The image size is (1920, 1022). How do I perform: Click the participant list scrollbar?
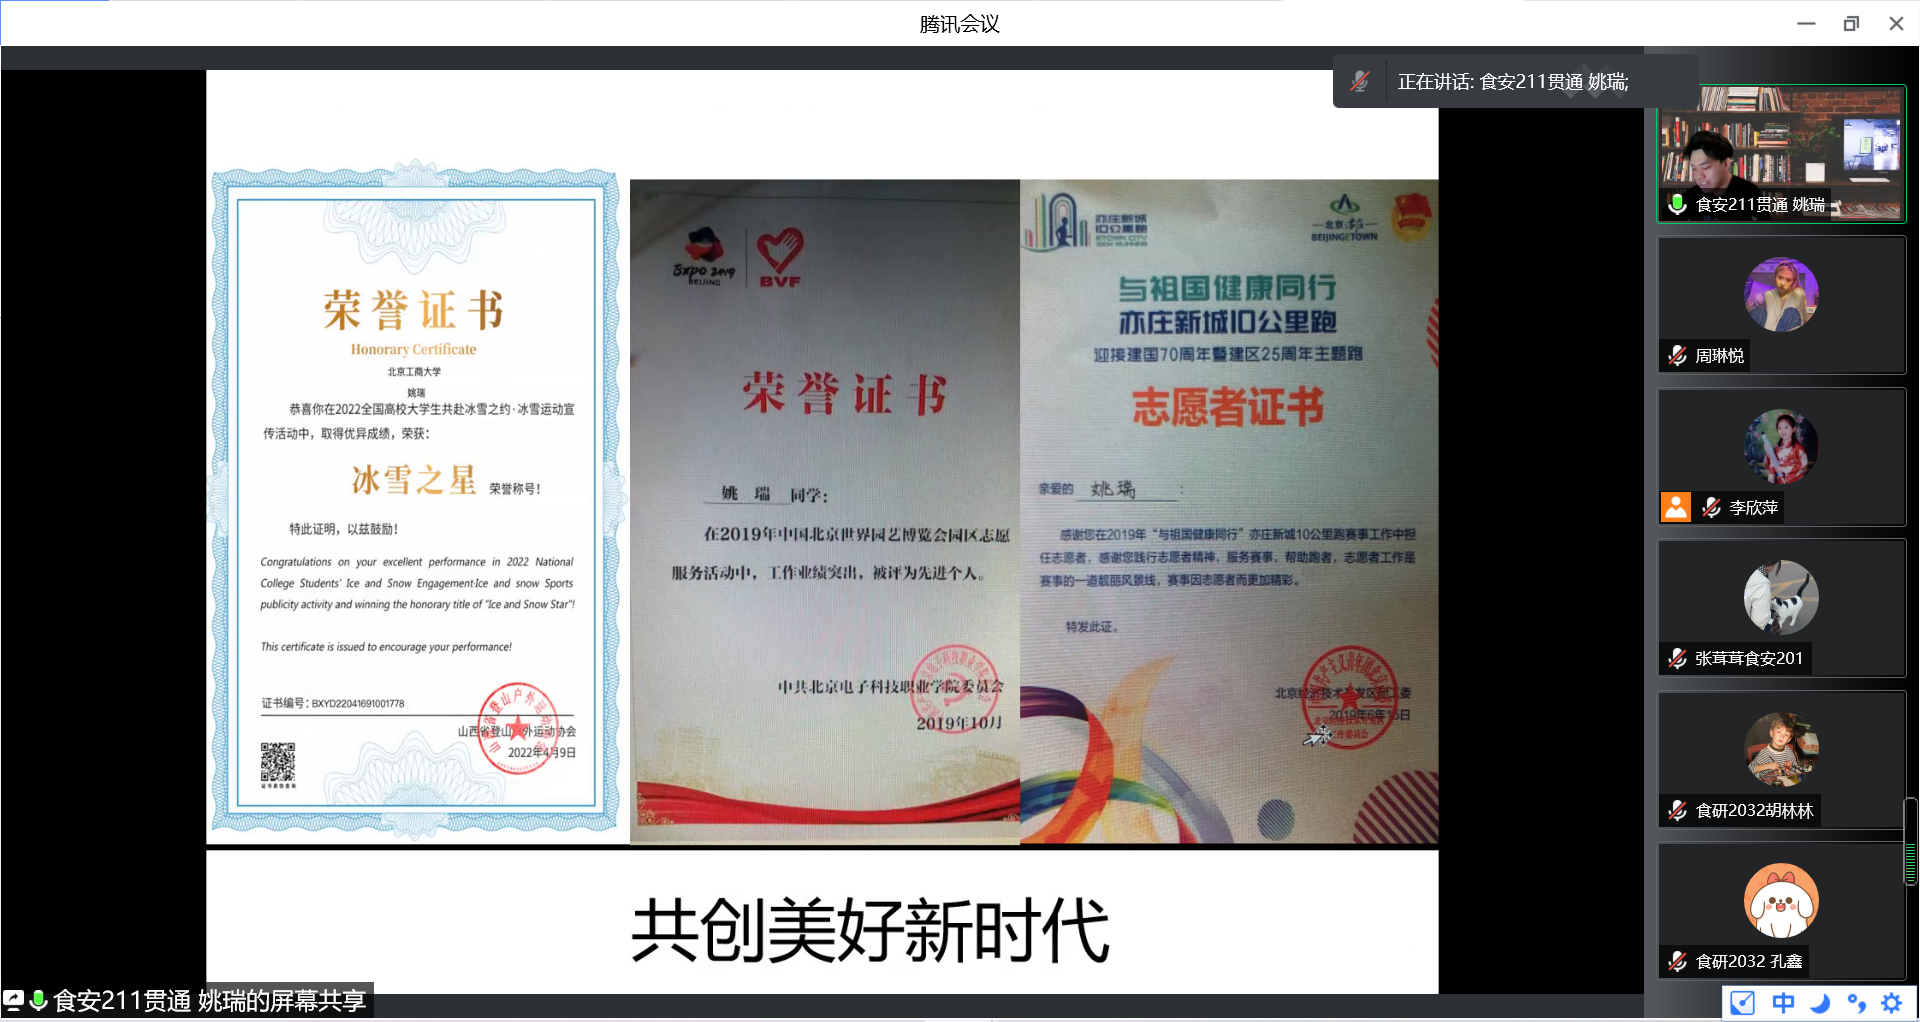point(1911,842)
